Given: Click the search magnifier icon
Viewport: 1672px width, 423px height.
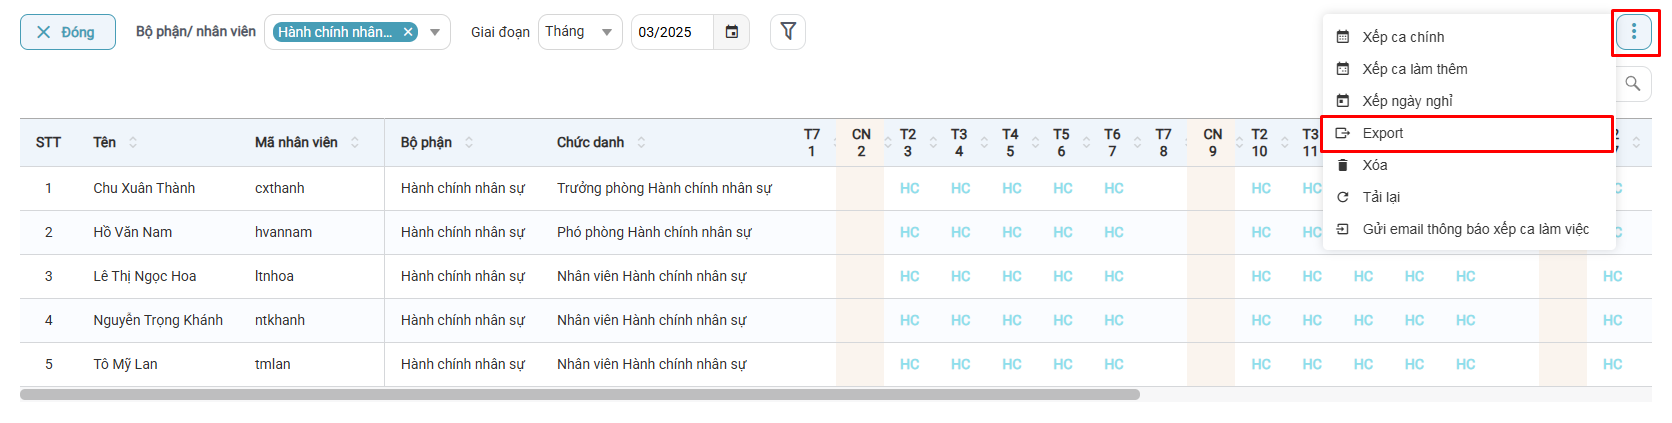Looking at the screenshot, I should pos(1633,84).
